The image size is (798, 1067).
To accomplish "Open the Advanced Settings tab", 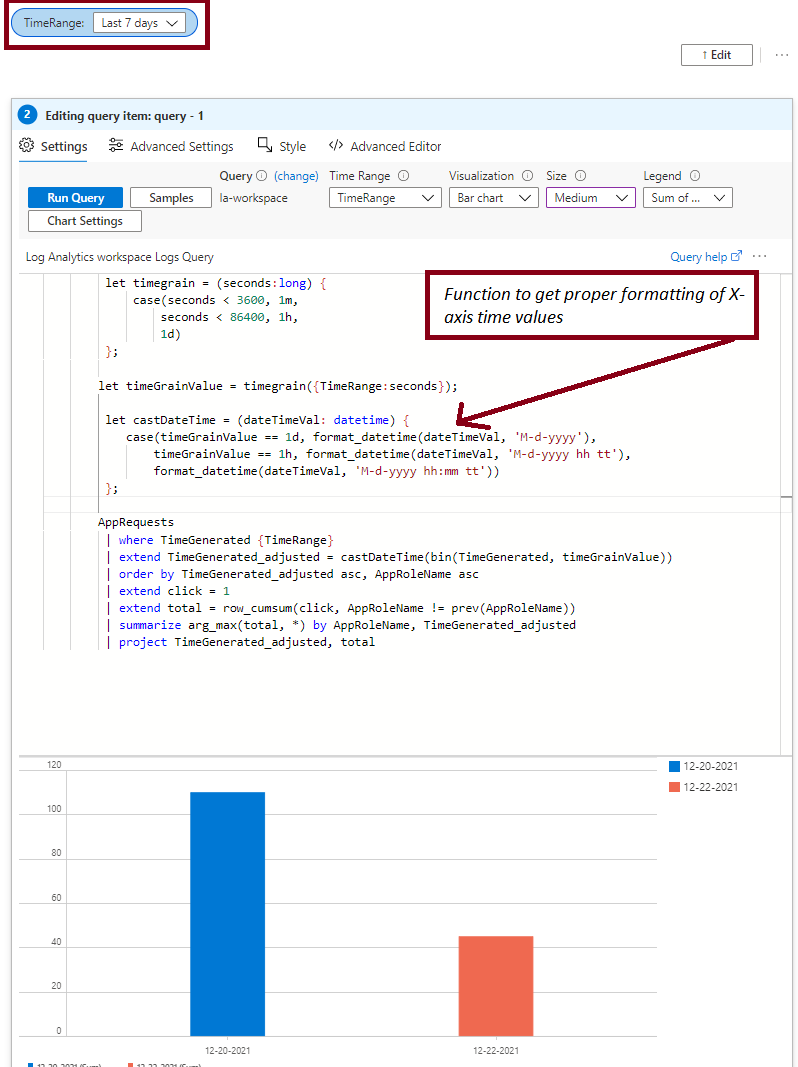I will tap(171, 146).
